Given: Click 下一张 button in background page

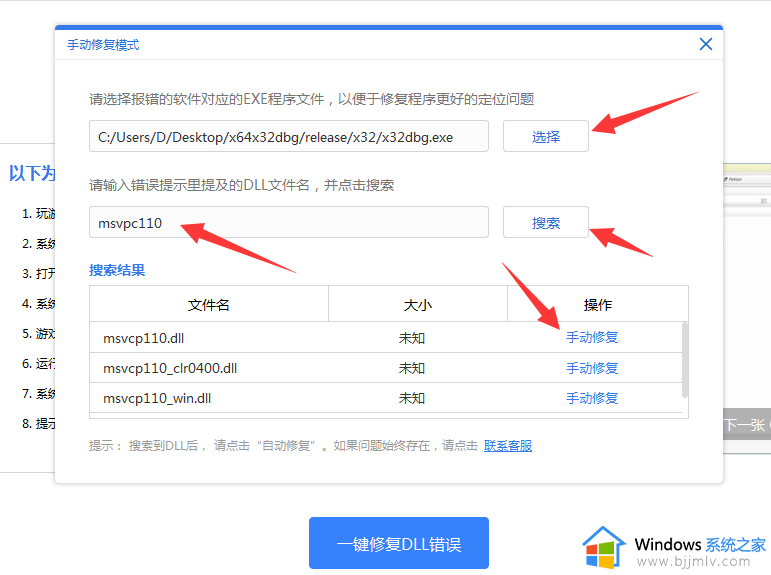Looking at the screenshot, I should [x=746, y=424].
